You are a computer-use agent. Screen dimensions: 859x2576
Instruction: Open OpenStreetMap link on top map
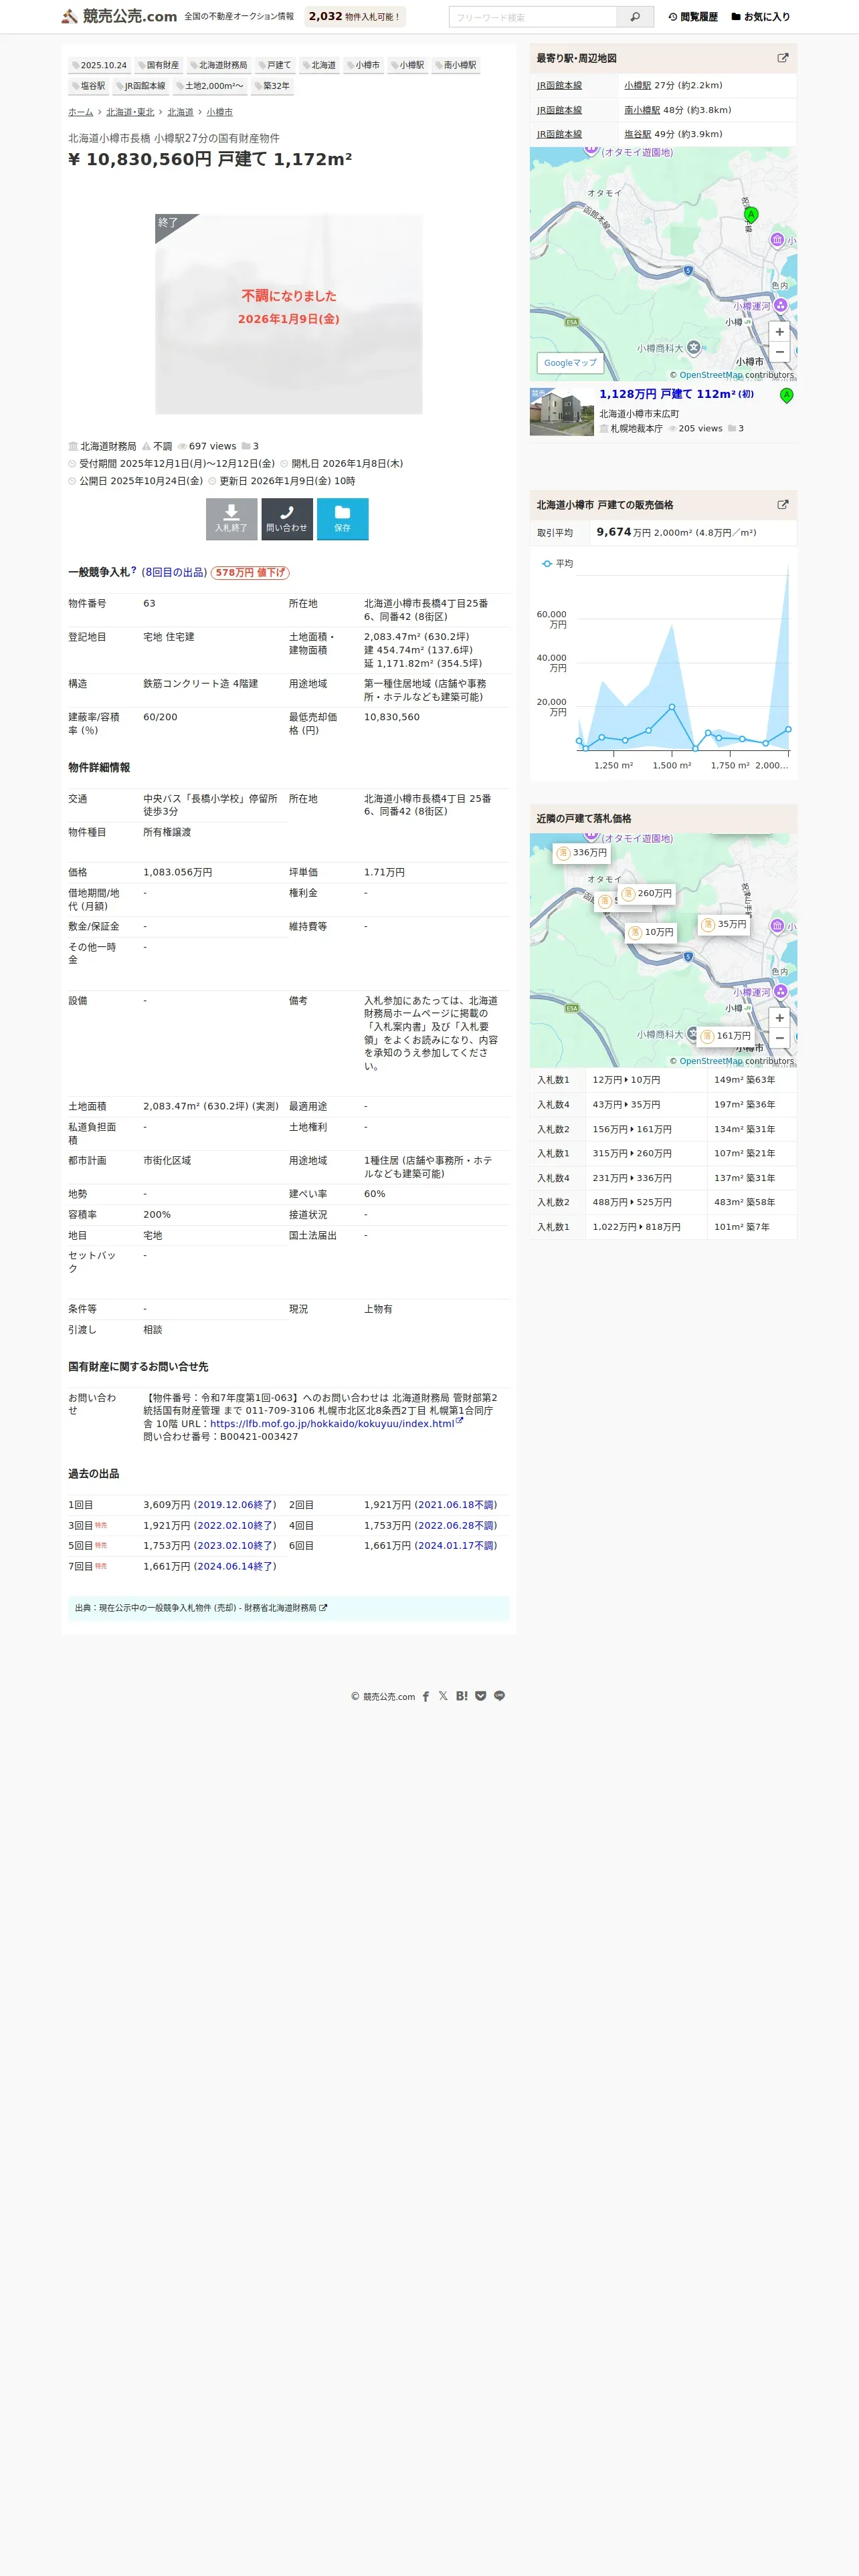[x=711, y=375]
